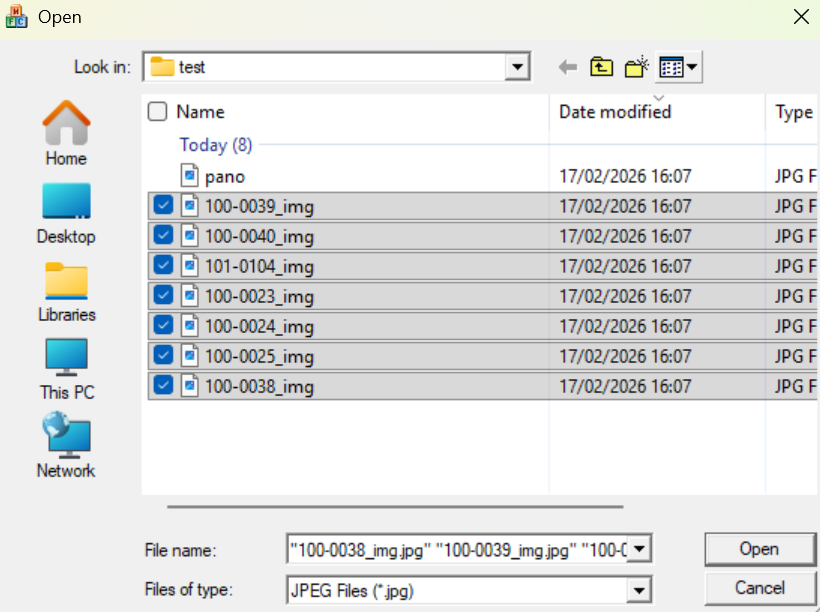Deselect the 100-0025_img checkbox

click(x=163, y=356)
